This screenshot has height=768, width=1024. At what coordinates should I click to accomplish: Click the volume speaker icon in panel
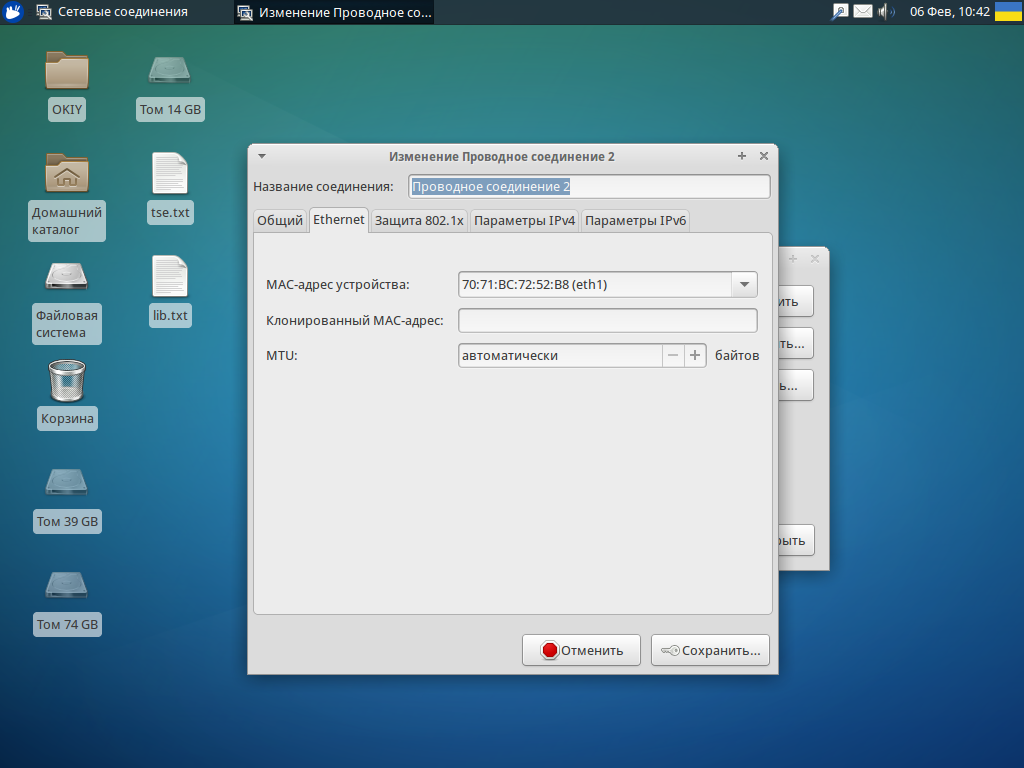click(885, 12)
